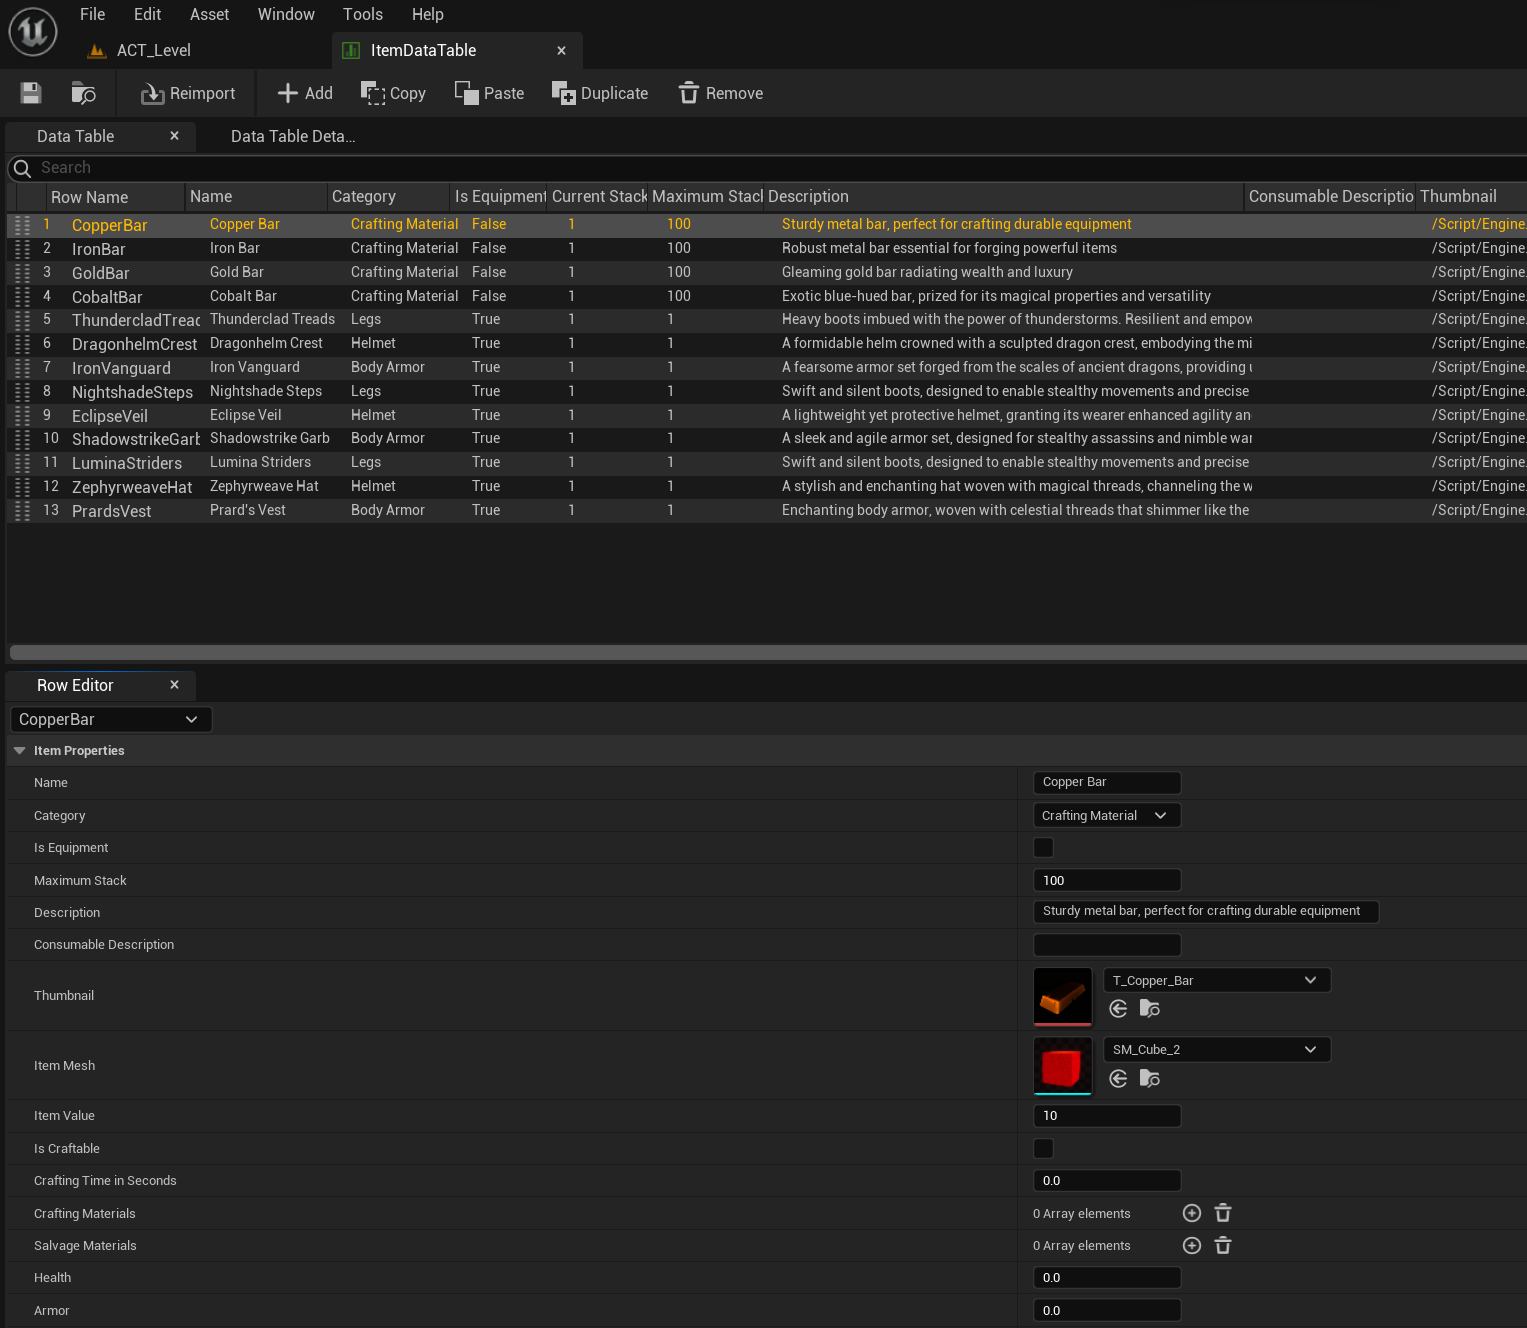Enable the Is Craftable checkbox
The image size is (1527, 1328).
point(1043,1148)
